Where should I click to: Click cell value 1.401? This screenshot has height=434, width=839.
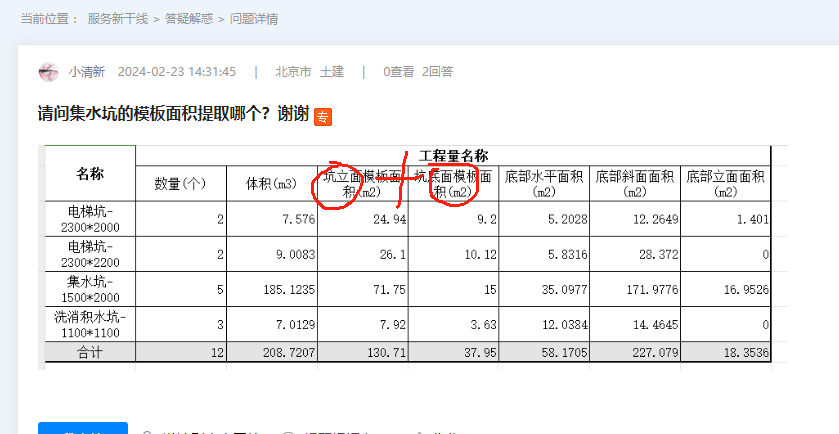click(x=726, y=219)
